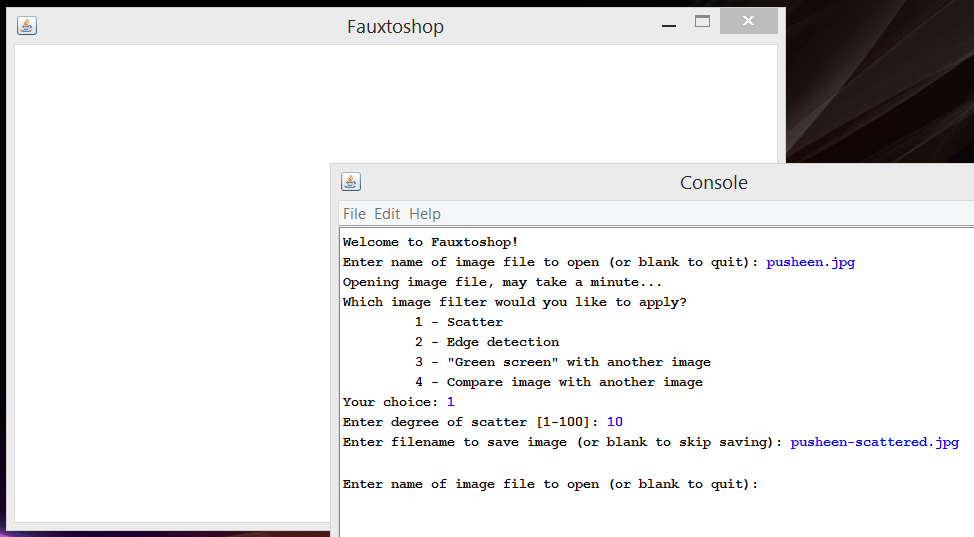Click 'Enter filename to save image' prompt
The image size is (974, 537).
(x=562, y=442)
